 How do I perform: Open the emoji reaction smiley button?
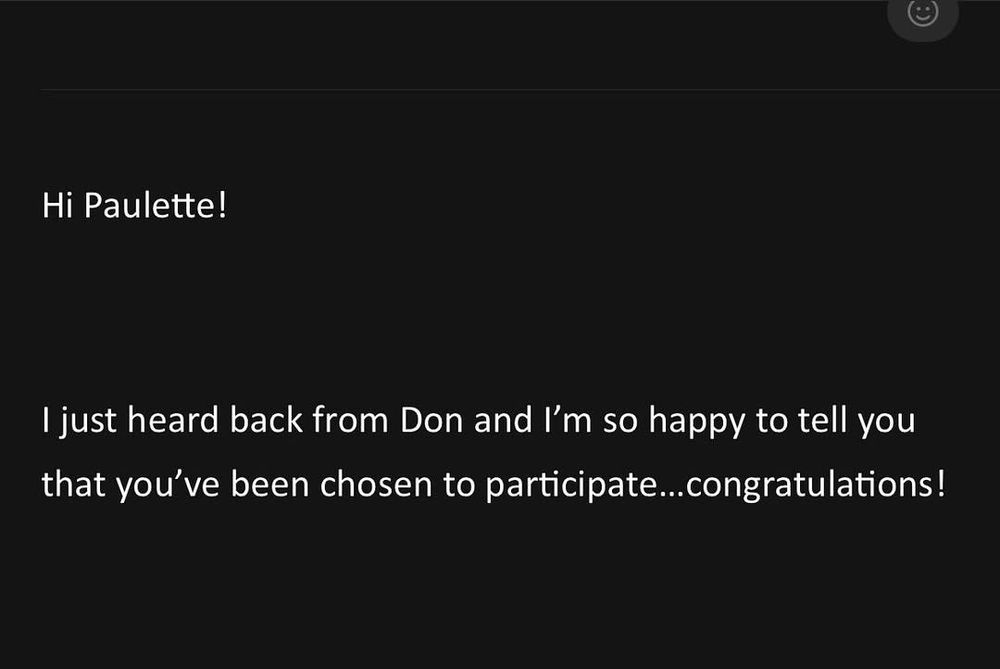coord(923,13)
